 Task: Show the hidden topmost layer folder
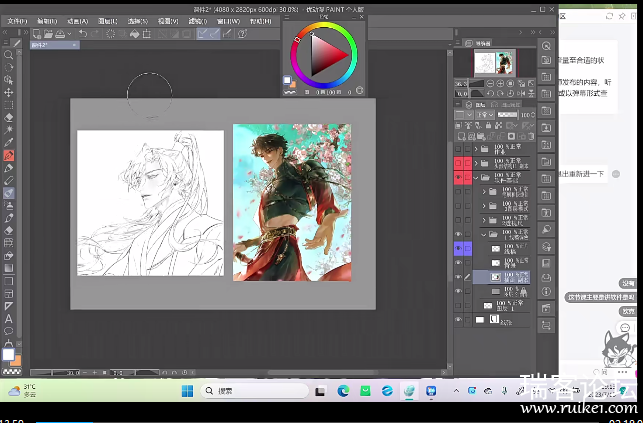(458, 149)
